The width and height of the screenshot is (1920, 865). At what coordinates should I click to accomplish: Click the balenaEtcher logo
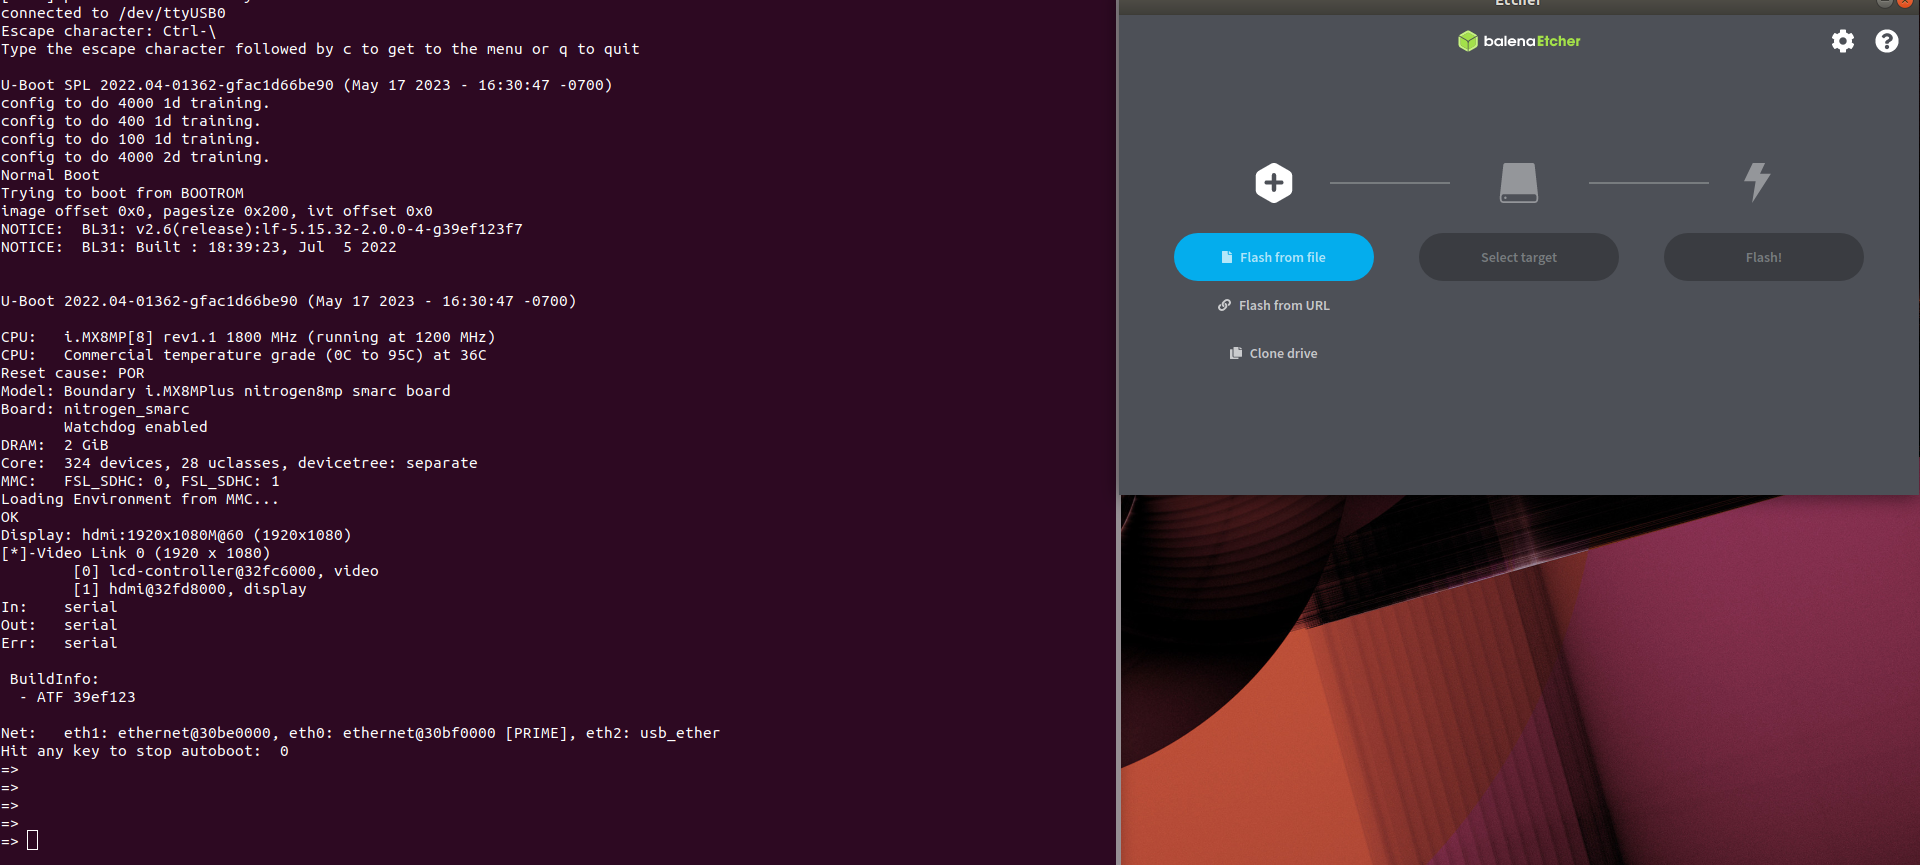(x=1519, y=41)
